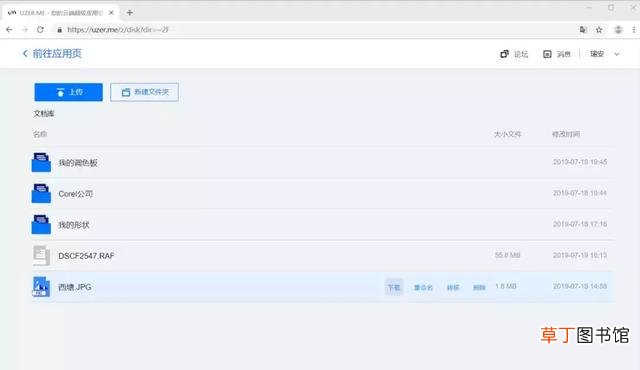The image size is (640, 370).
Task: Click the translate page icon in the address bar
Action: pos(583,30)
